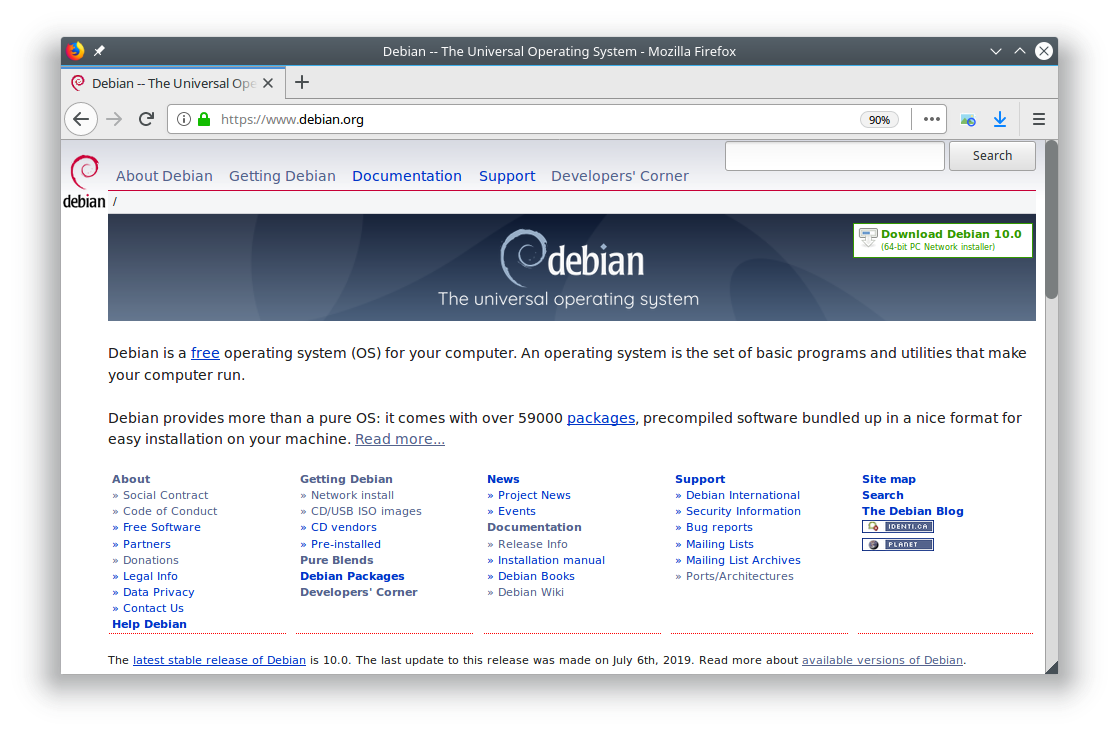
Task: Open the CD vendors link
Action: [x=343, y=527]
